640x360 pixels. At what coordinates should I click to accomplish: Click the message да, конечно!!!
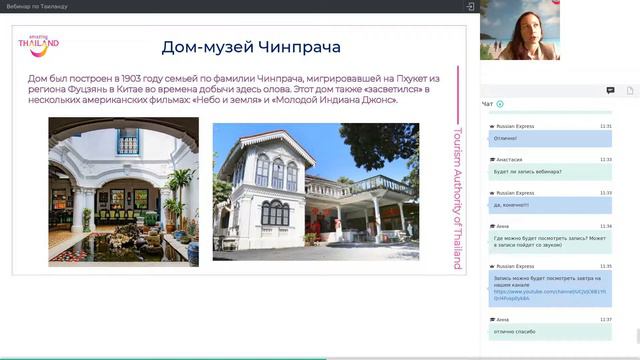pos(550,205)
